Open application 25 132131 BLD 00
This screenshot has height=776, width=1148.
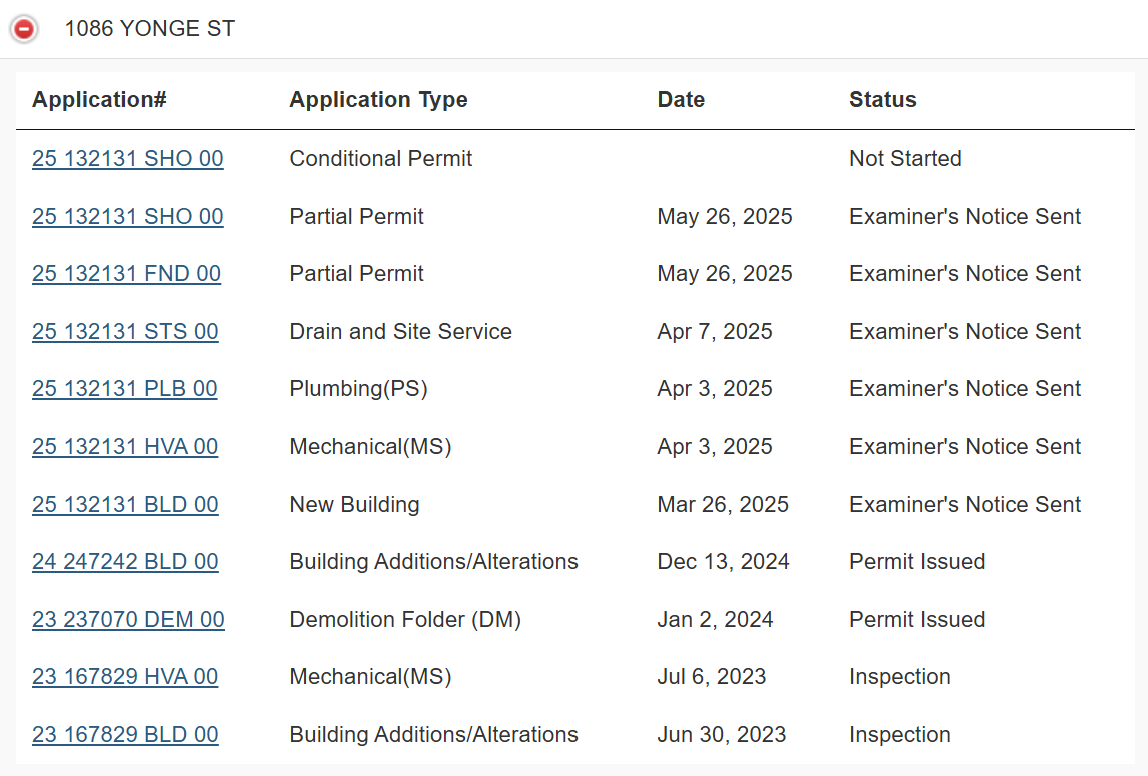125,505
